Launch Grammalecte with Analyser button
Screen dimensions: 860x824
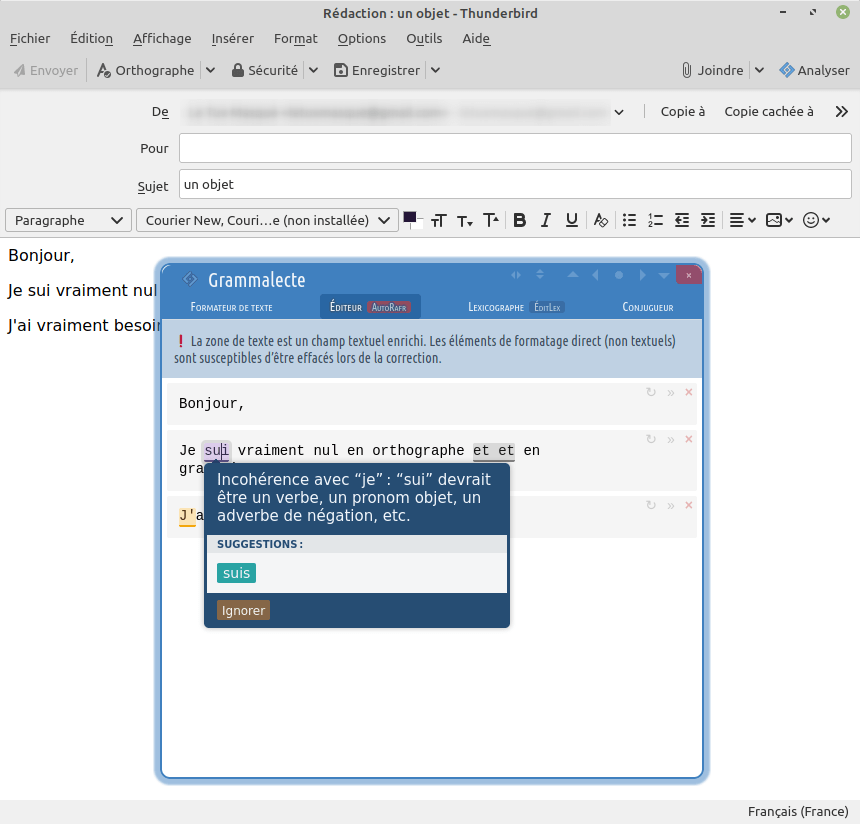pyautogui.click(x=814, y=70)
